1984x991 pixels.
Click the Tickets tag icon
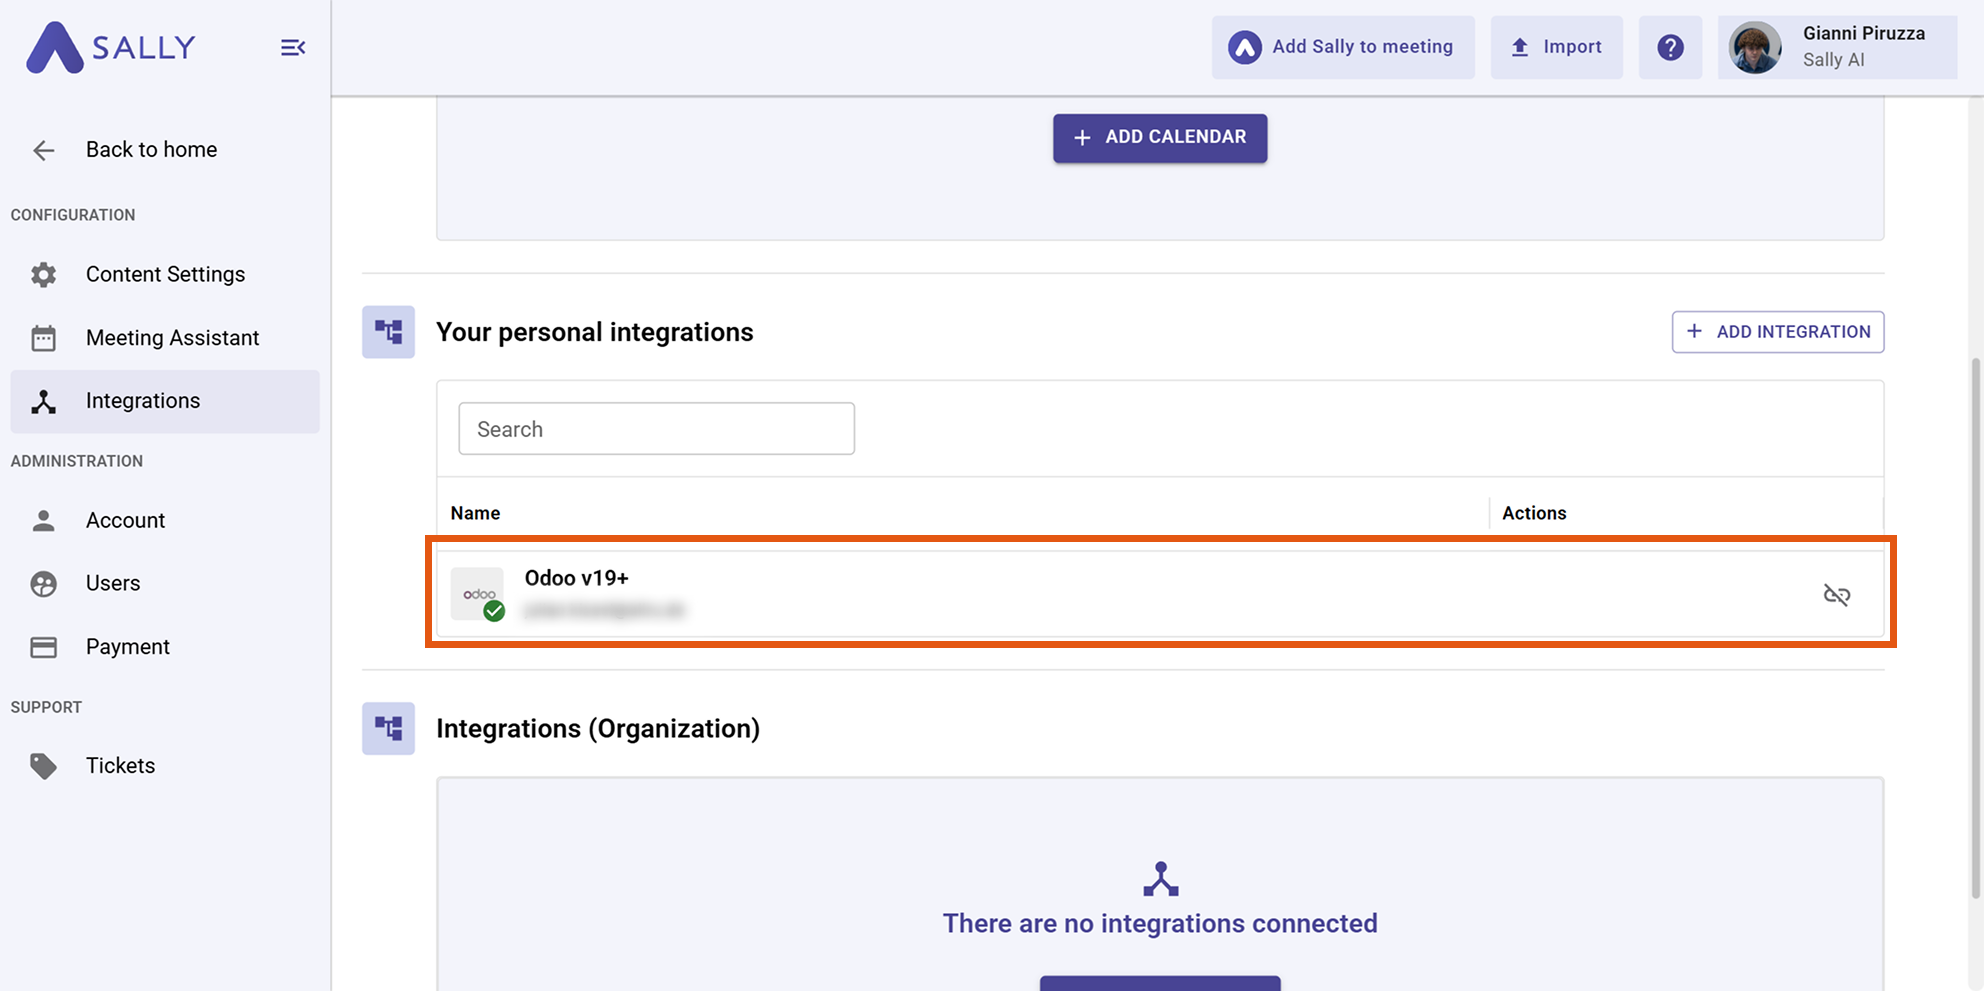44,765
